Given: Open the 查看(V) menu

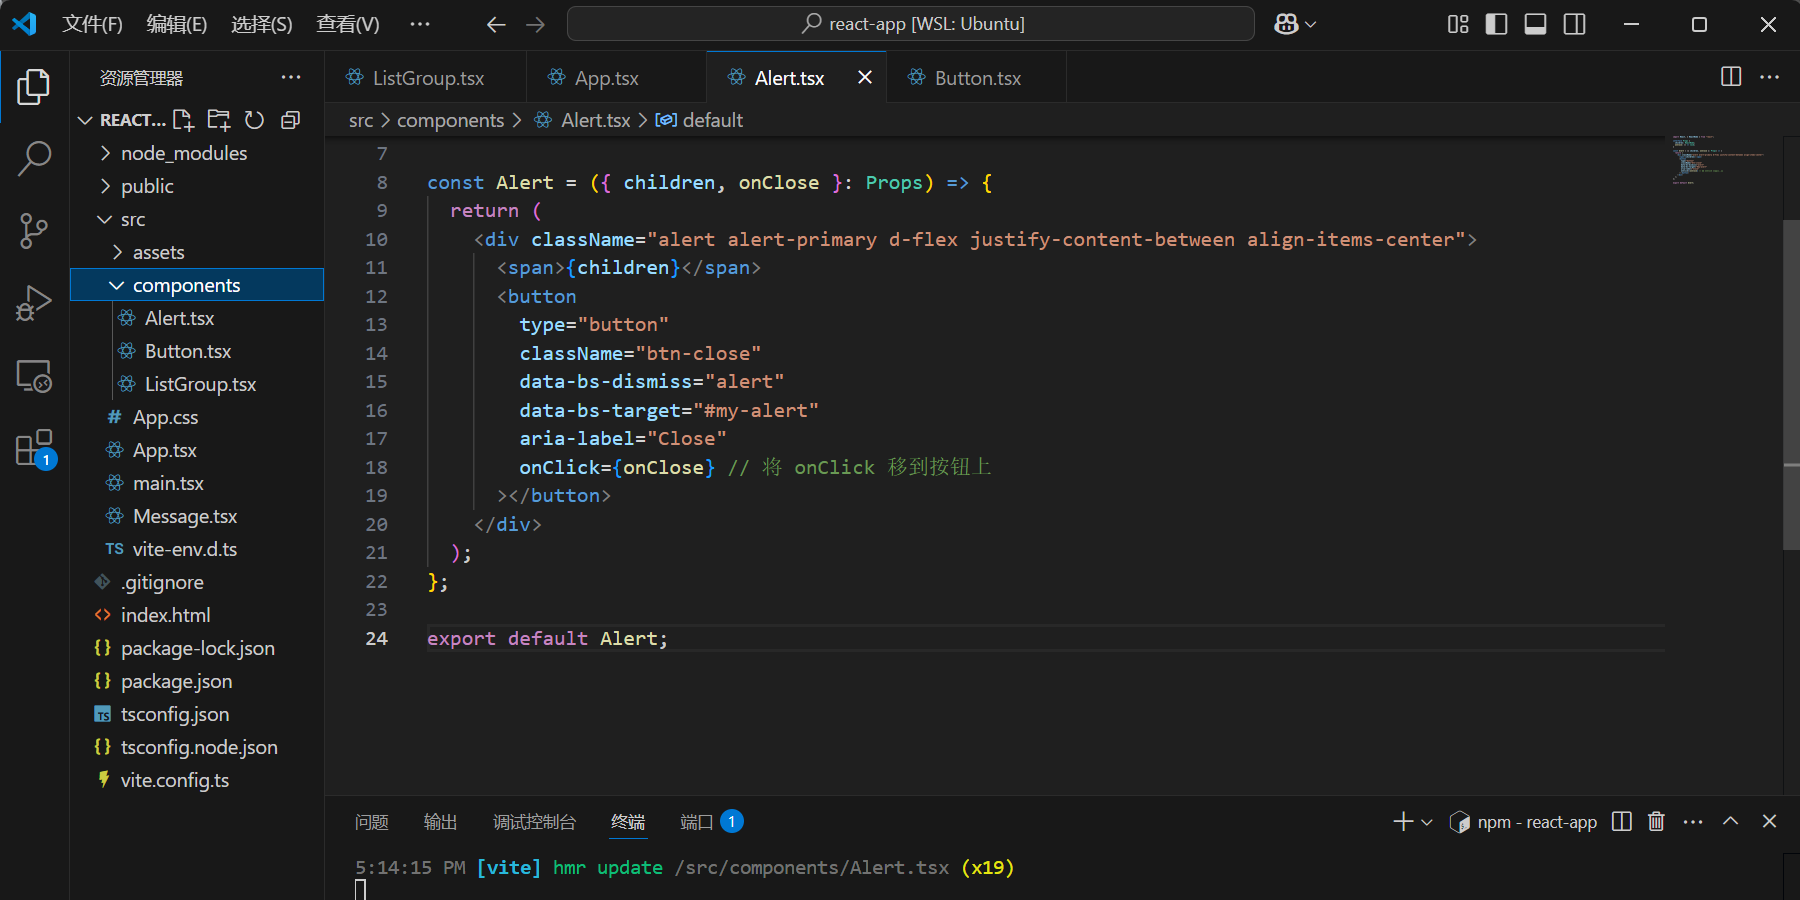Looking at the screenshot, I should [348, 24].
